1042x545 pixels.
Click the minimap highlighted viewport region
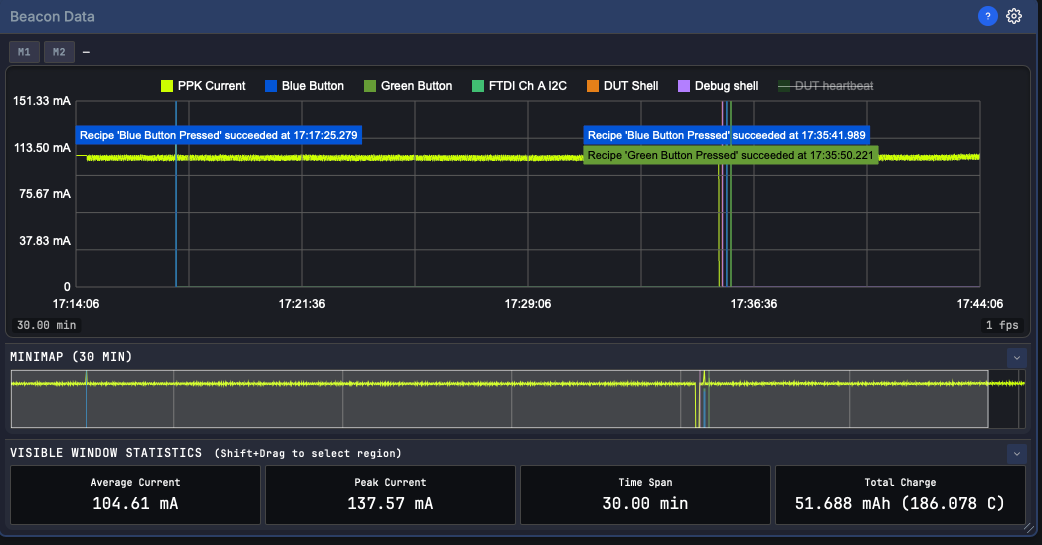[x=500, y=399]
